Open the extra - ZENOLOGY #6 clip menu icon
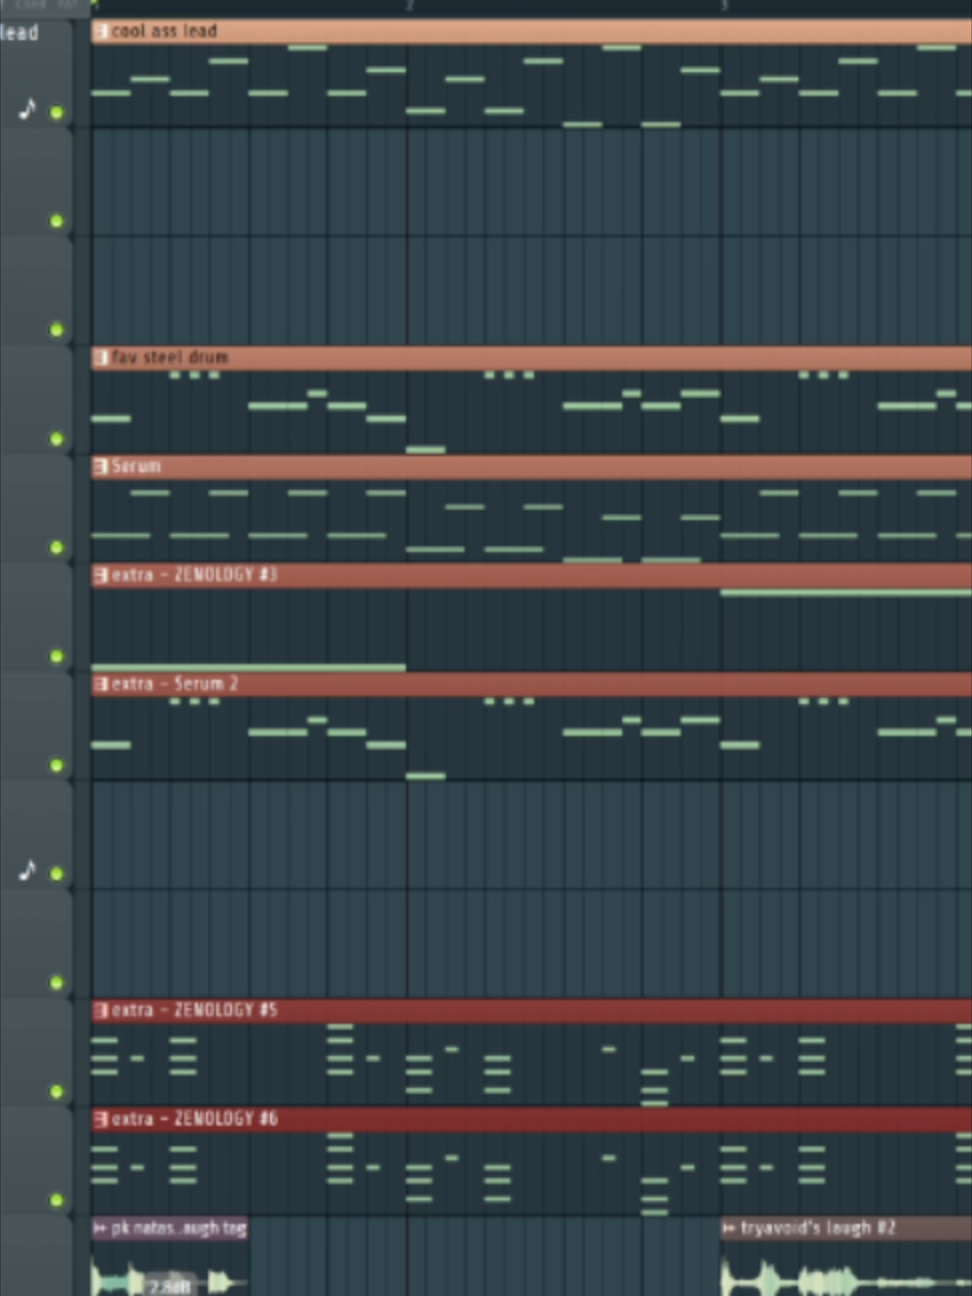Screen dimensions: 972x1296 click(101, 1119)
